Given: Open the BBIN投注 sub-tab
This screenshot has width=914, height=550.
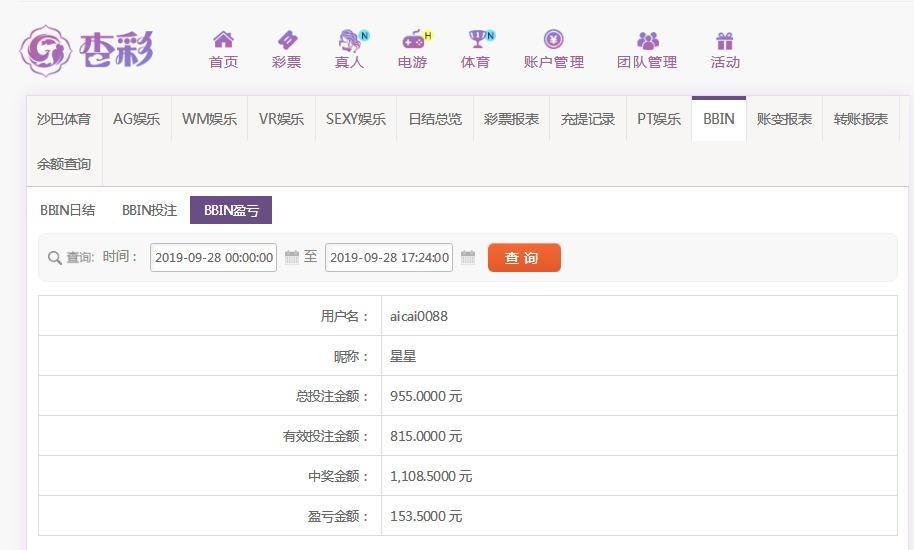Looking at the screenshot, I should pos(149,210).
